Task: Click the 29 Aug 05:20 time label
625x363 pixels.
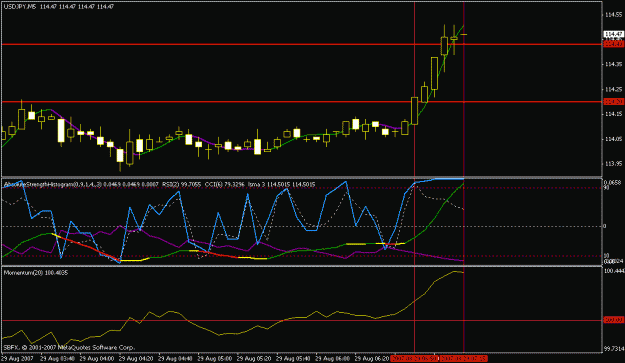Action: tap(254, 359)
